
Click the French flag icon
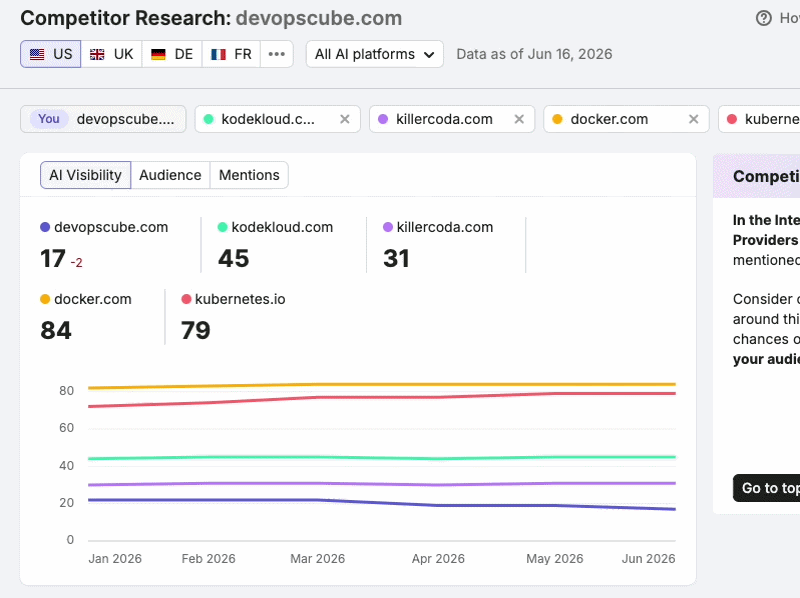click(218, 54)
